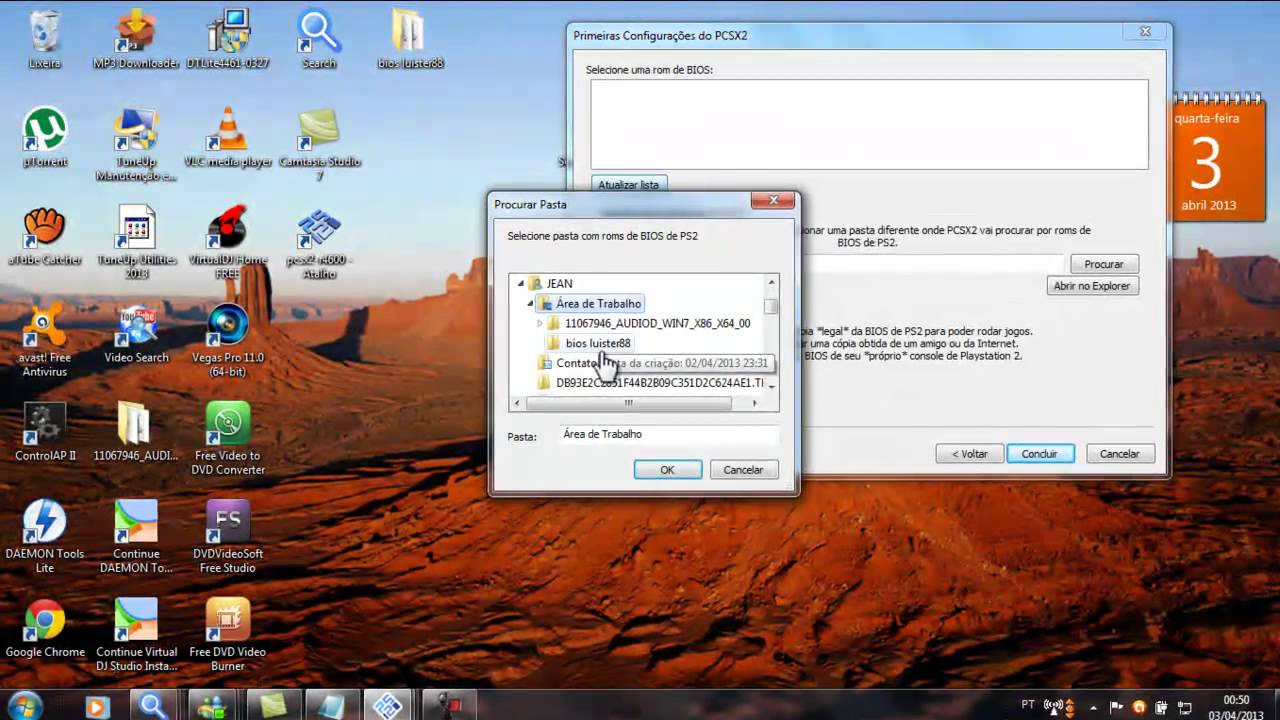Click Cancelar in PCSX2 setup window

[1120, 454]
